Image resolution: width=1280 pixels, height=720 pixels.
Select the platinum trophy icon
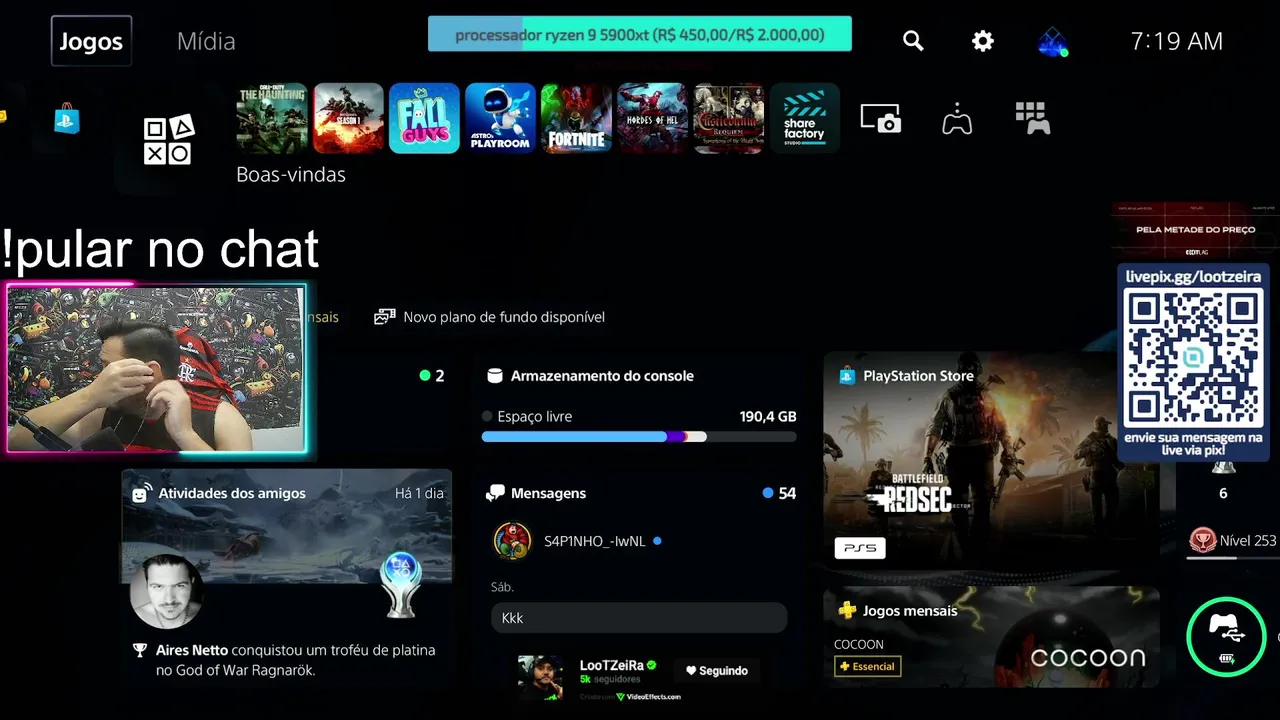pos(401,586)
